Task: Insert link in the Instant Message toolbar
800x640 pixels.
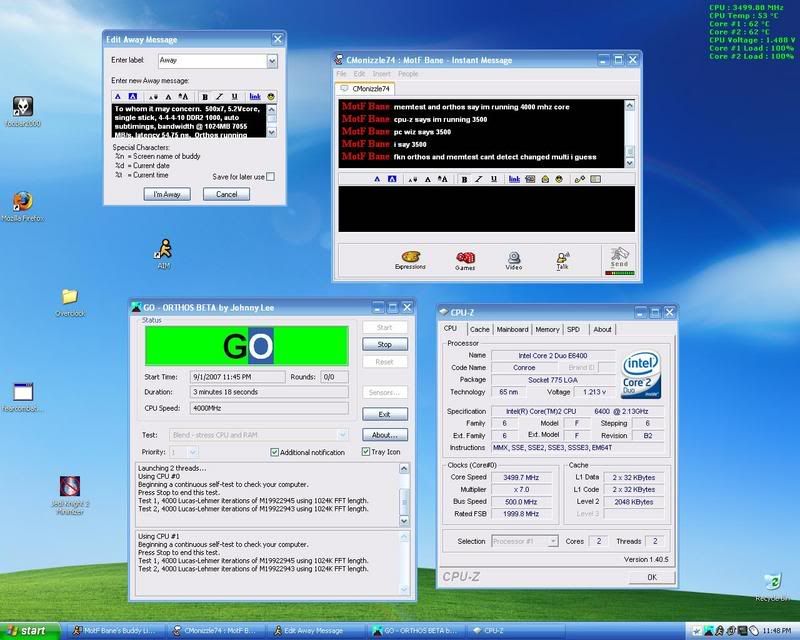Action: 514,179
